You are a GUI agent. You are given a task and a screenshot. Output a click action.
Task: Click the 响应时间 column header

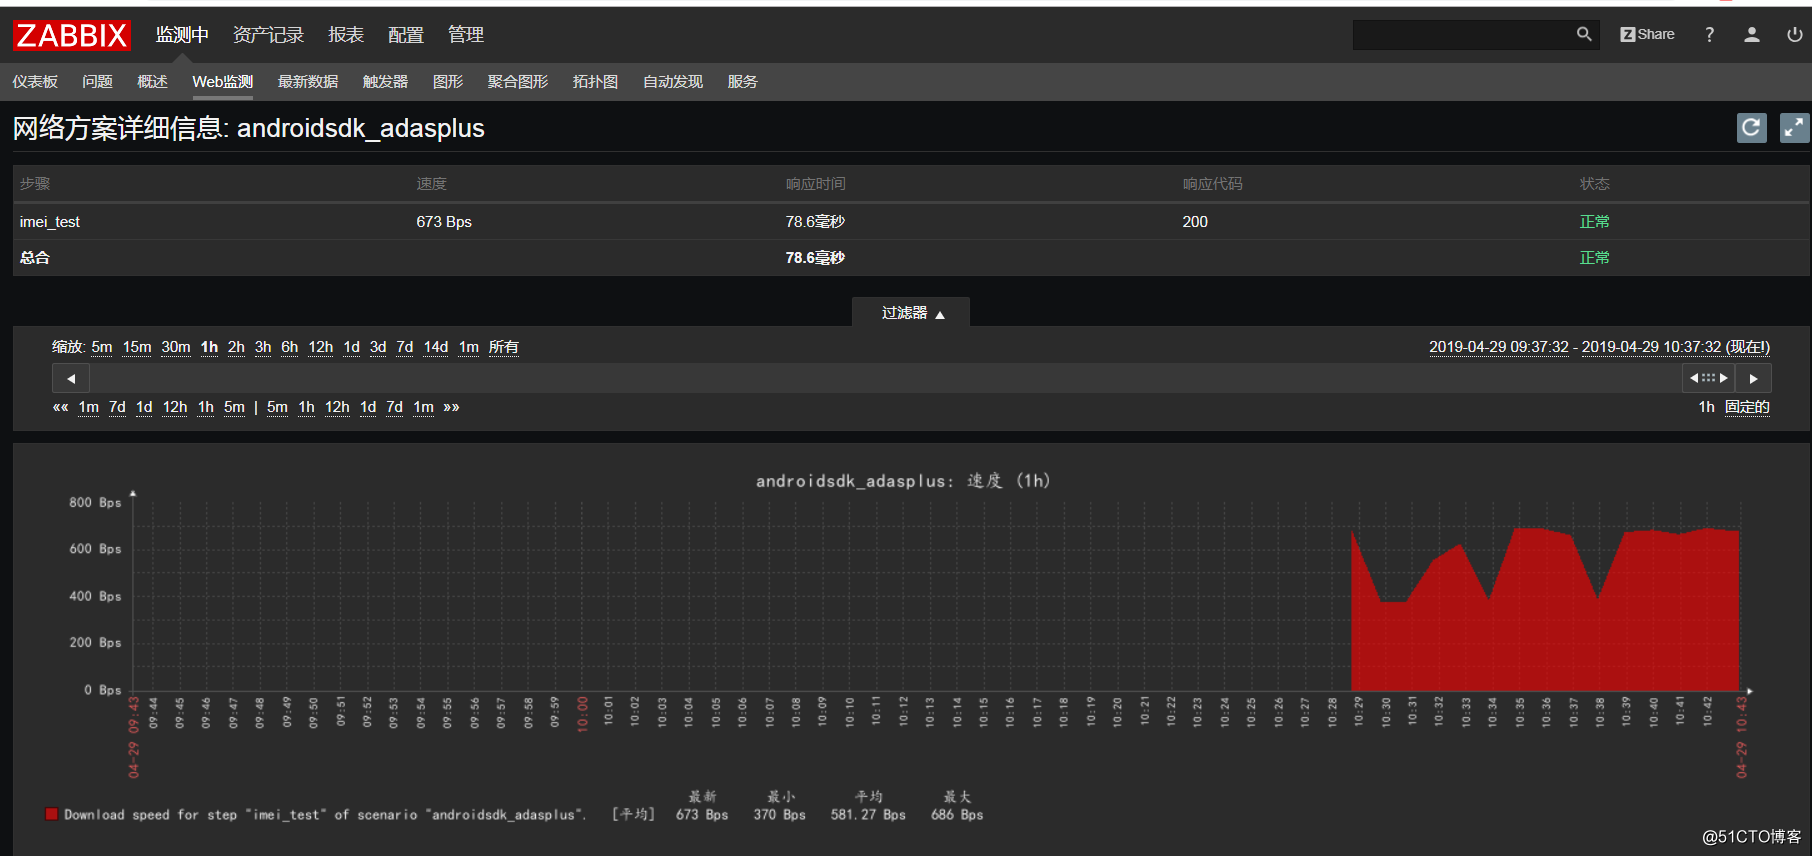[815, 184]
